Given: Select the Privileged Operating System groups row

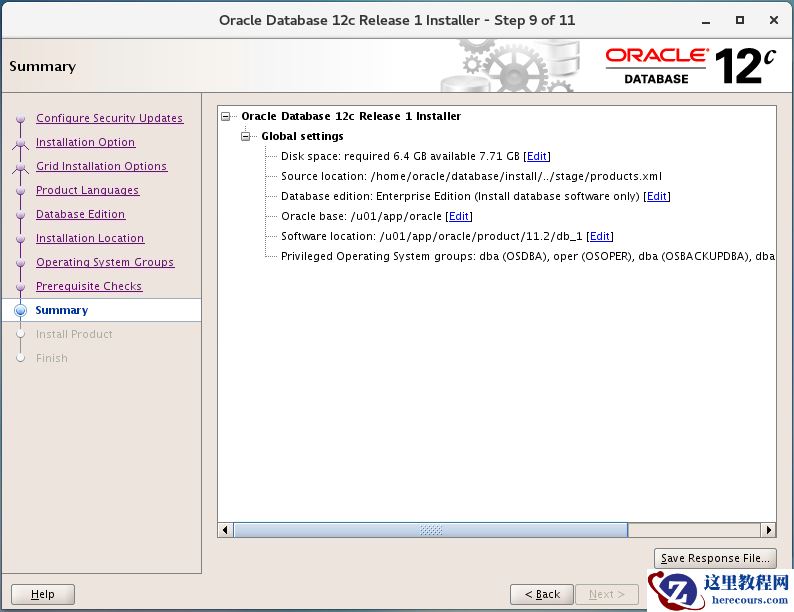Looking at the screenshot, I should [528, 257].
